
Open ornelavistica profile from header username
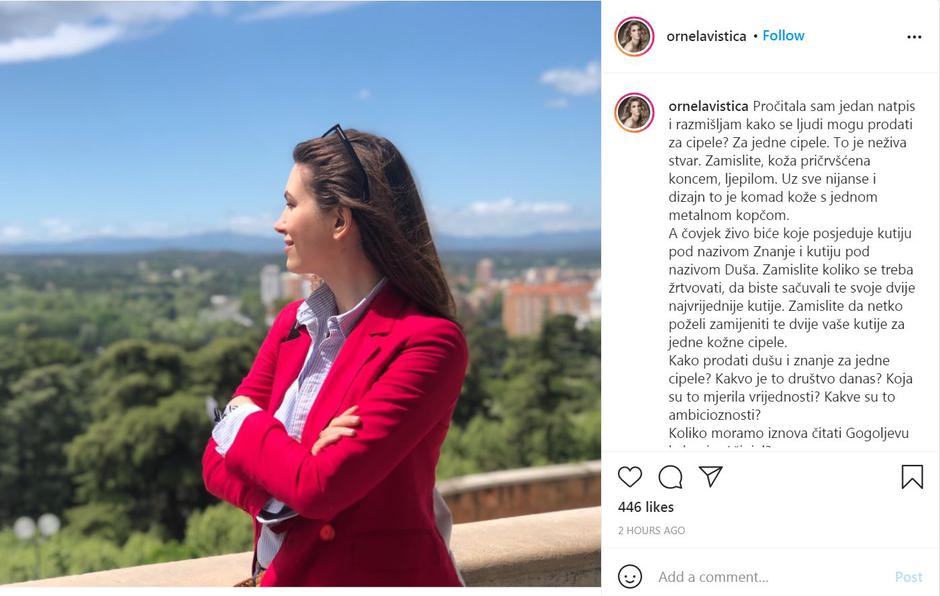(706, 36)
